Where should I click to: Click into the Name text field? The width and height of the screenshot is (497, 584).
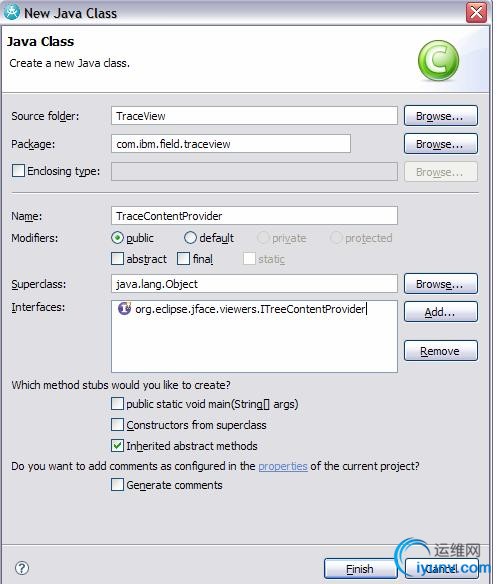(x=254, y=216)
